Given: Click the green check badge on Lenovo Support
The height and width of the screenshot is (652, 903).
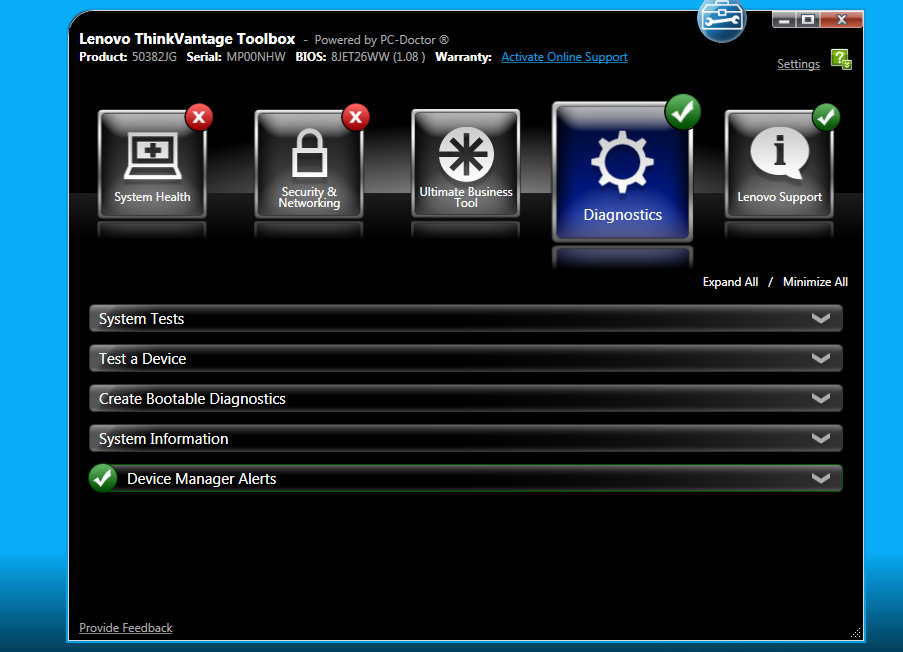Looking at the screenshot, I should tap(826, 117).
